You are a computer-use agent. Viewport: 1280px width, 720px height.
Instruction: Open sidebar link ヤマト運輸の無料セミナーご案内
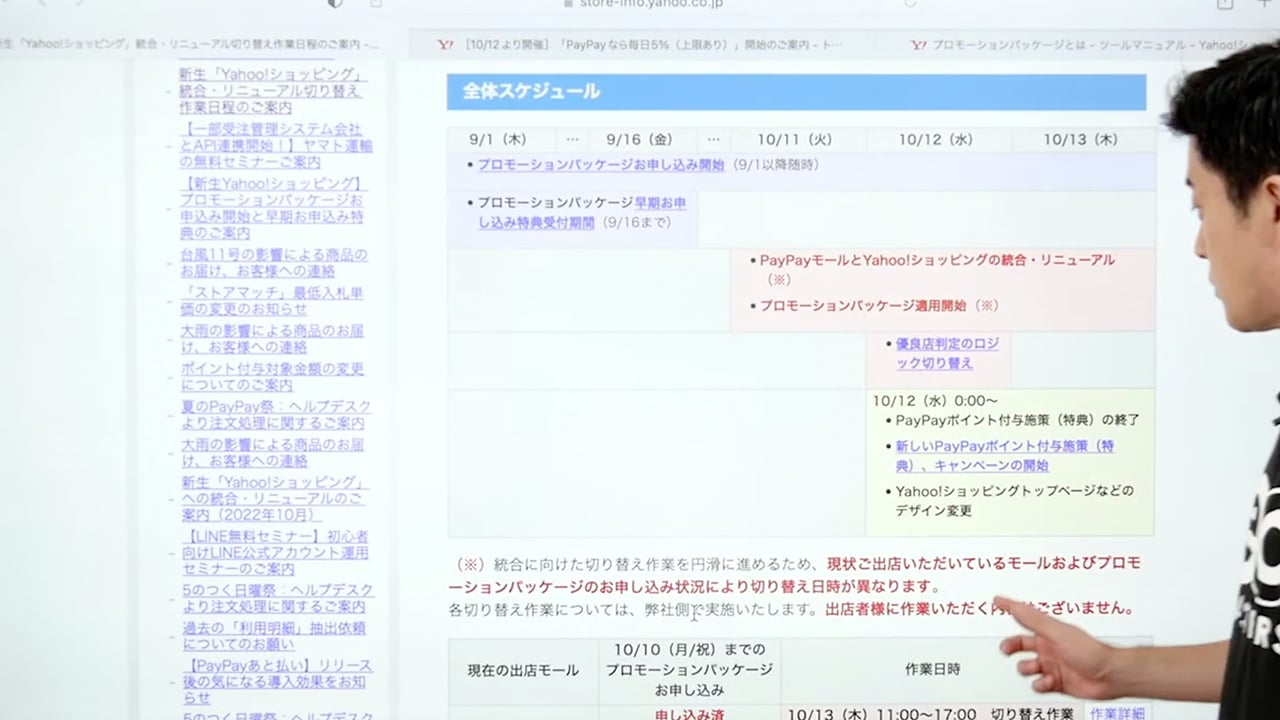tap(276, 146)
